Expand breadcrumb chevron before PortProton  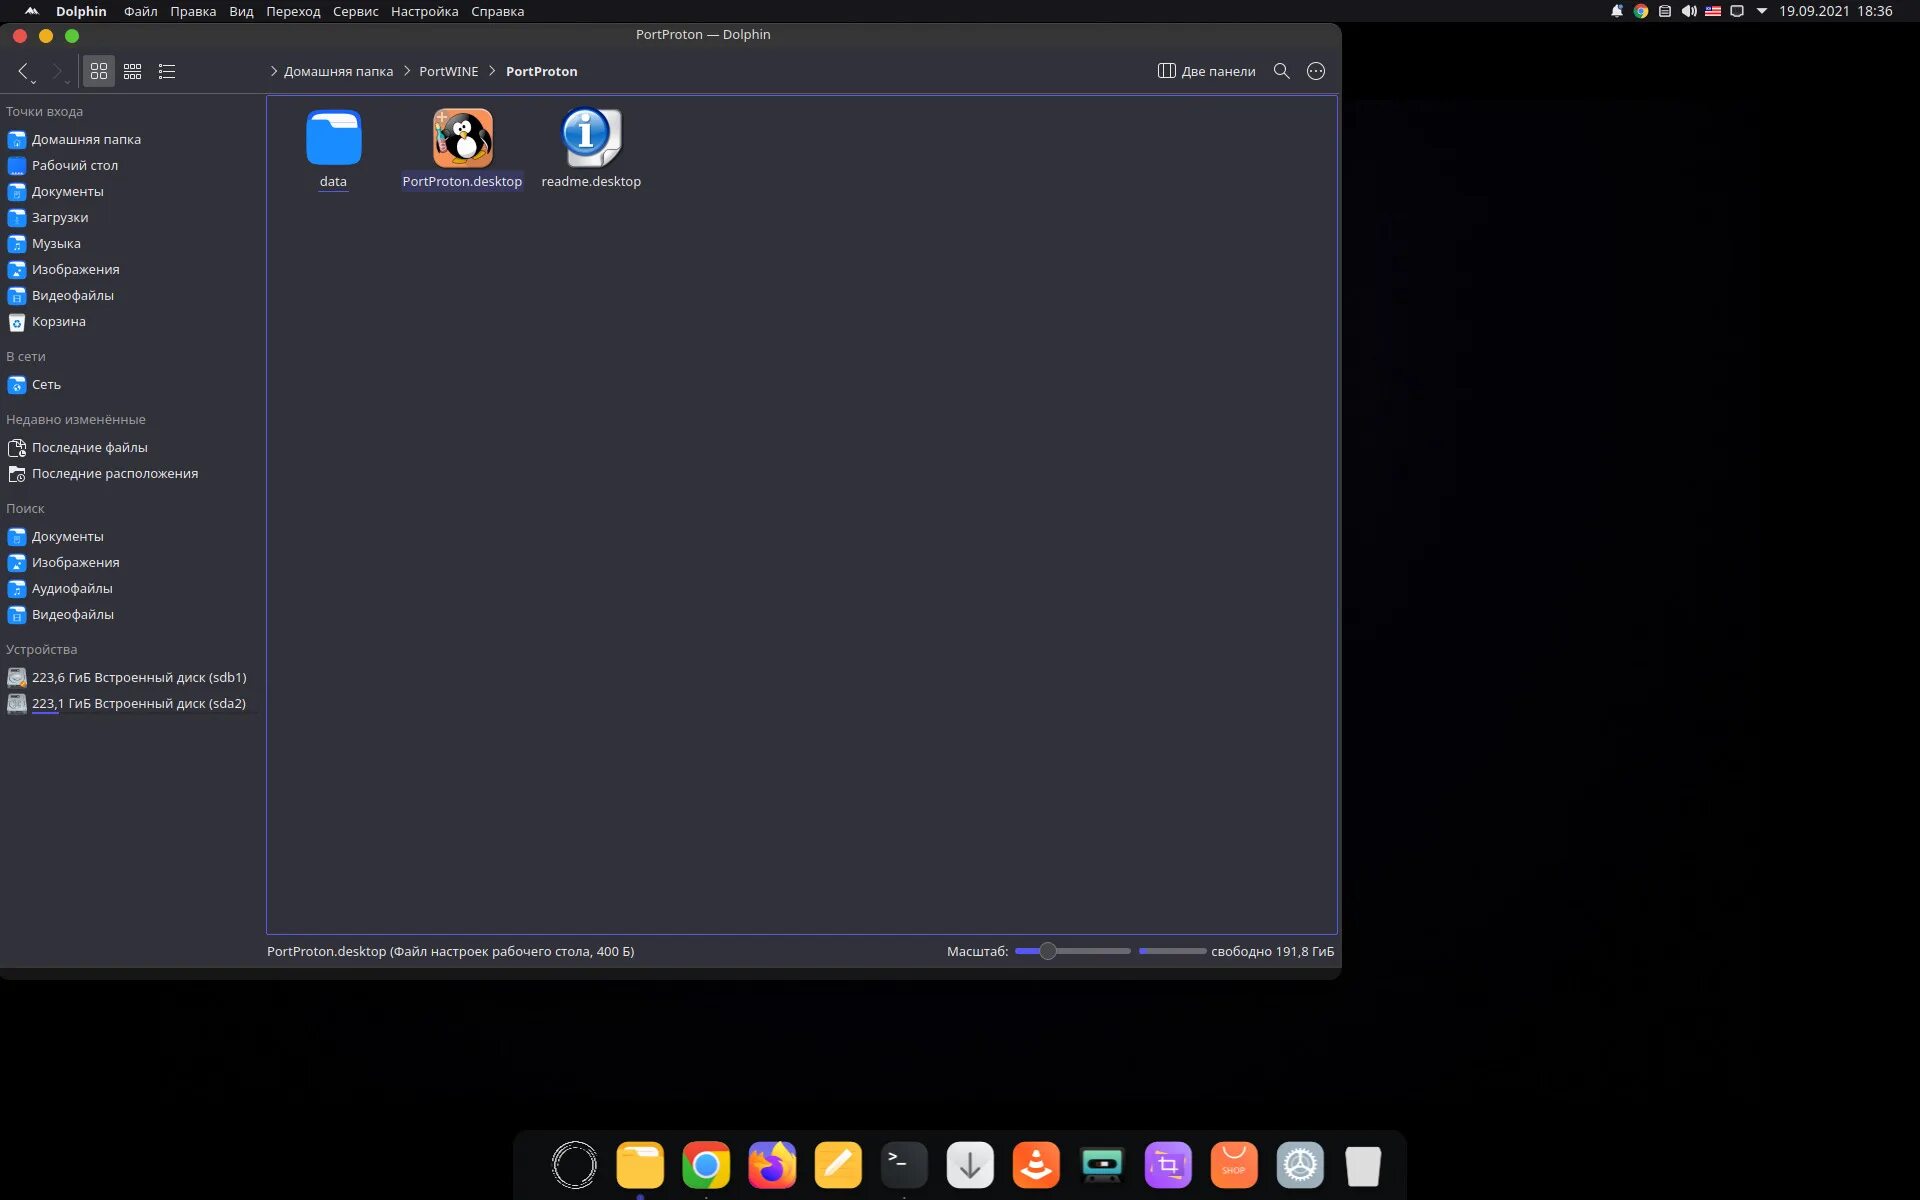(492, 71)
